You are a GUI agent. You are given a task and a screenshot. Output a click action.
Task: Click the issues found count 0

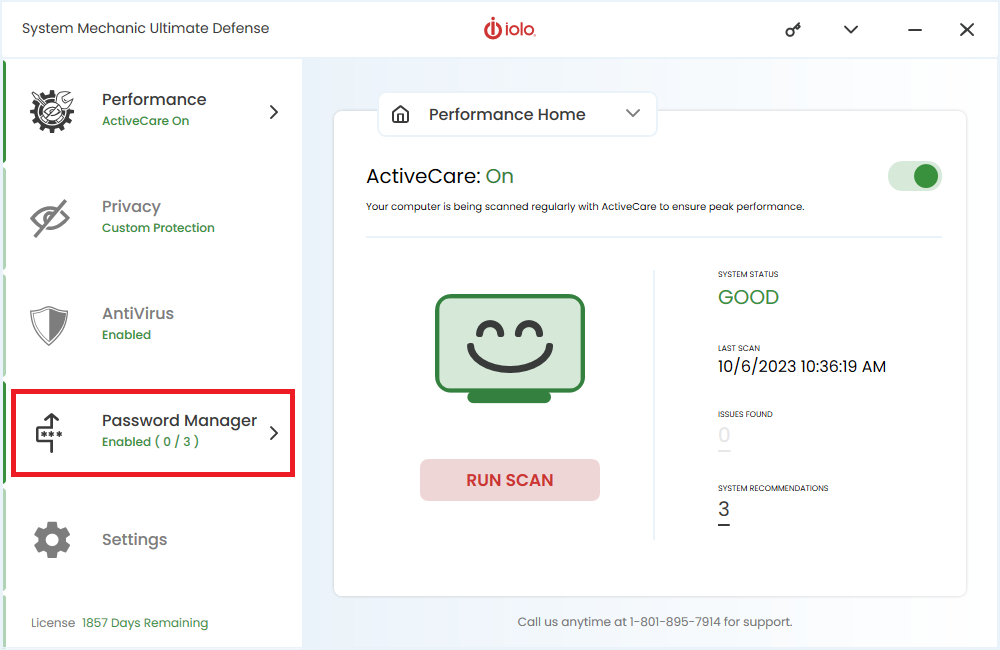point(724,436)
